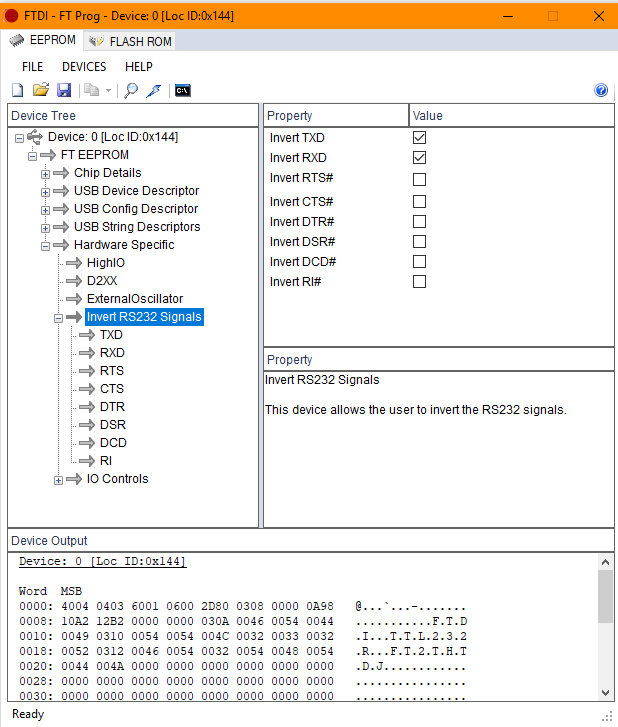Click the FLASH ROM tab icon
Viewport: 618px width, 727px height.
(x=96, y=41)
